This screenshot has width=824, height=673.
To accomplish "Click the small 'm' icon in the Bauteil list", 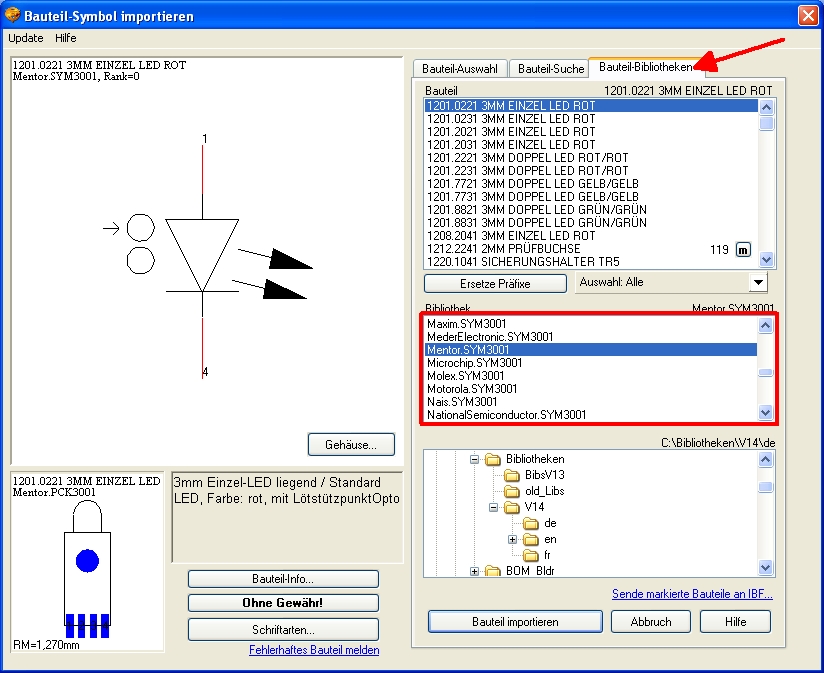I will click(743, 249).
